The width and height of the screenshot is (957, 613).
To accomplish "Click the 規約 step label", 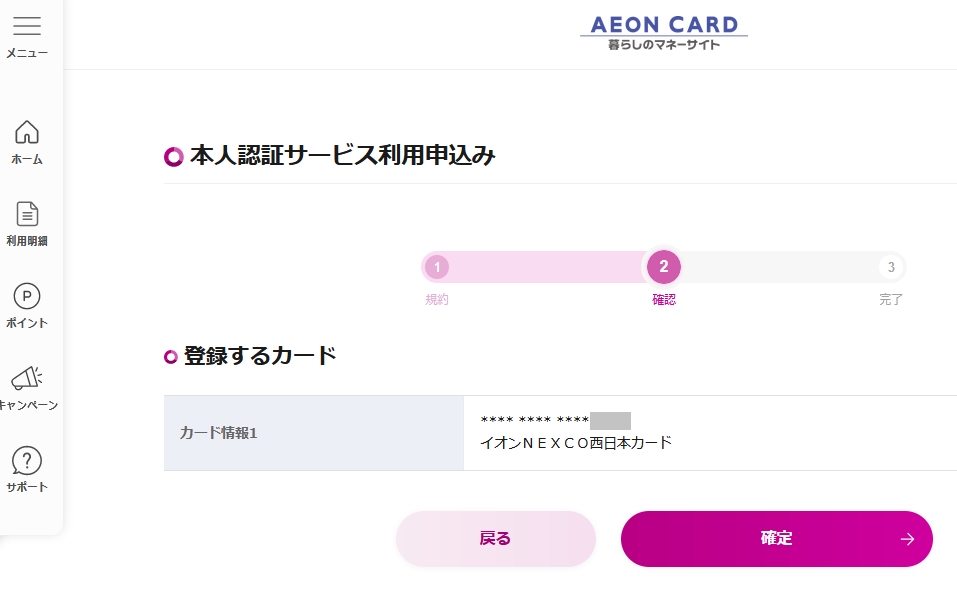I will (x=437, y=299).
